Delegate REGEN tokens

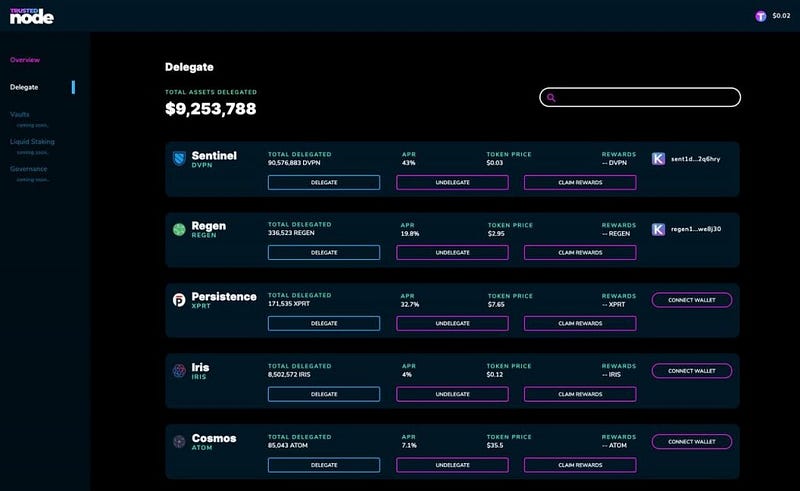pos(324,253)
